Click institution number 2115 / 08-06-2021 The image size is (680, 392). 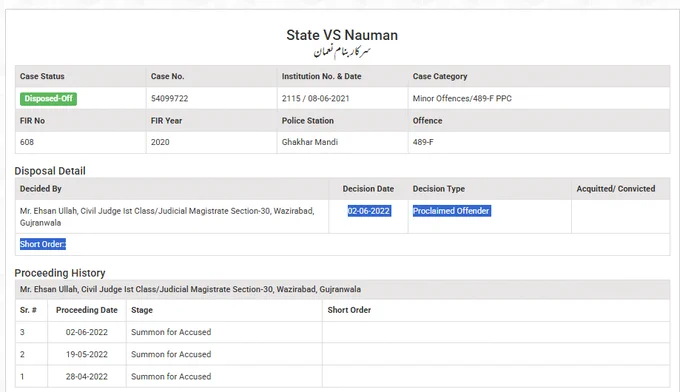click(x=315, y=98)
